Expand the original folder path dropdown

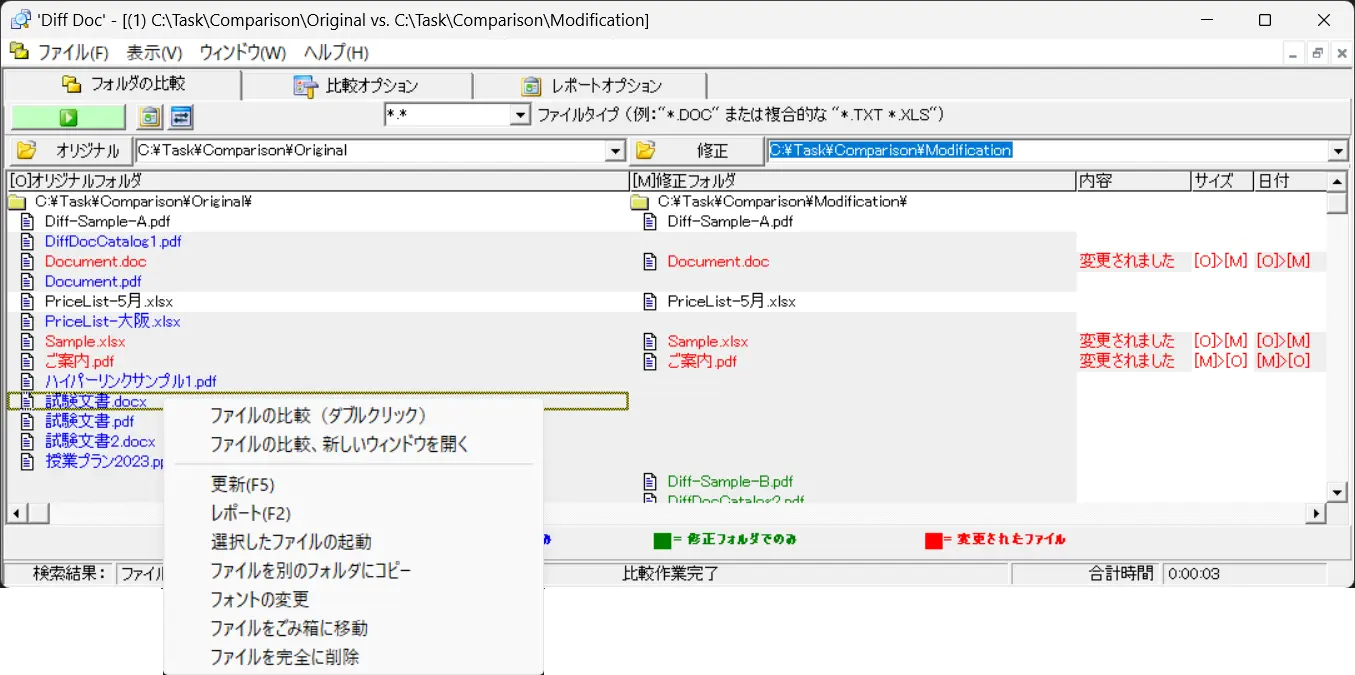(x=615, y=151)
